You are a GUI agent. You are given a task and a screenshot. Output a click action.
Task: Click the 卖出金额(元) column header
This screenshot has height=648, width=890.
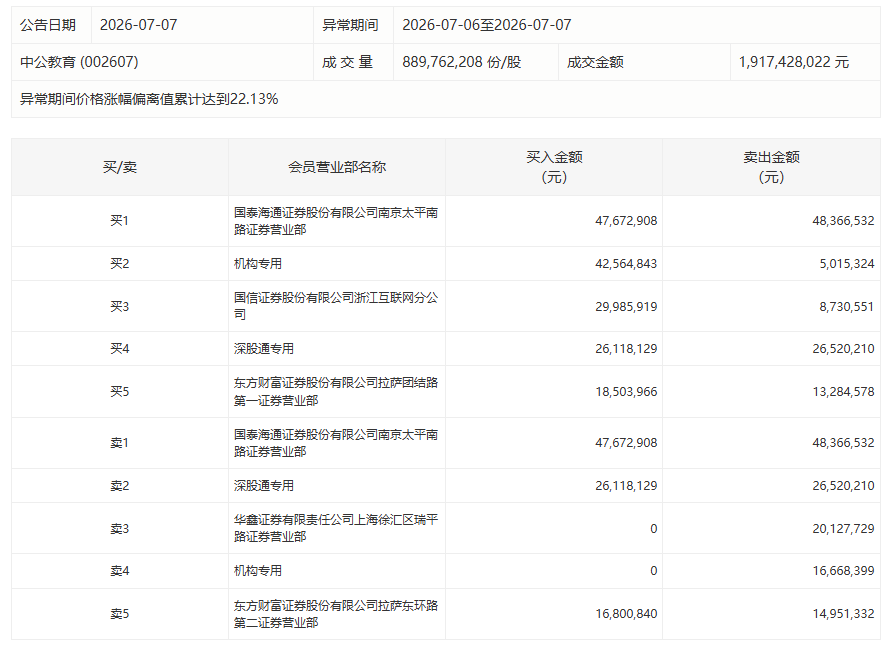click(771, 167)
